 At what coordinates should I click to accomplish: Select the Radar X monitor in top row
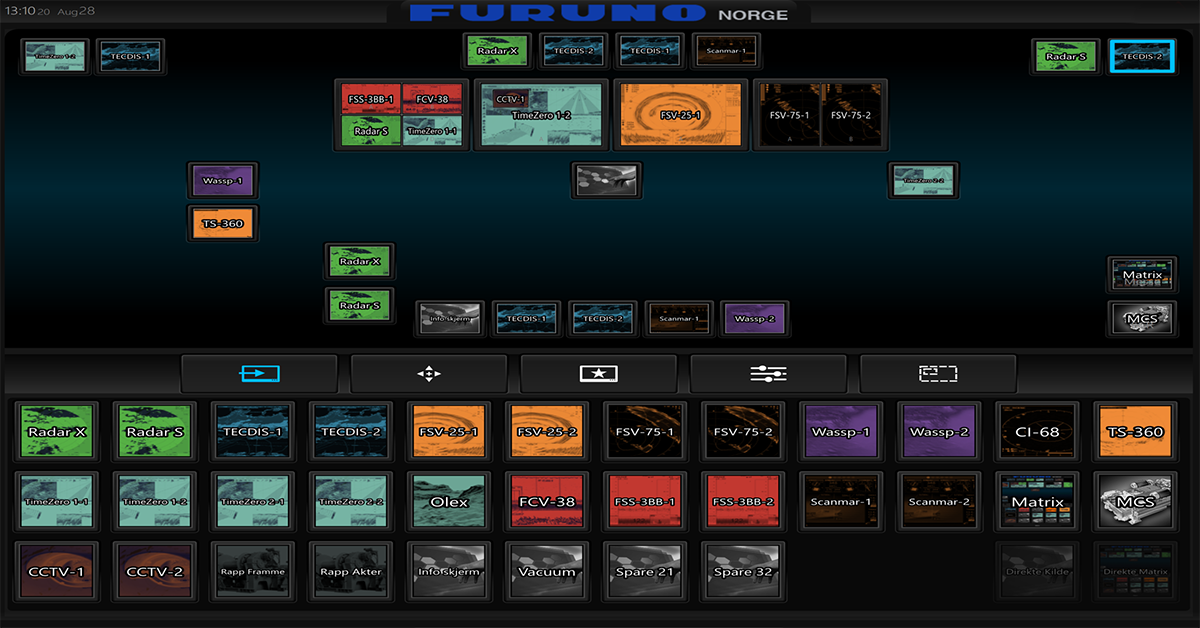click(x=498, y=50)
